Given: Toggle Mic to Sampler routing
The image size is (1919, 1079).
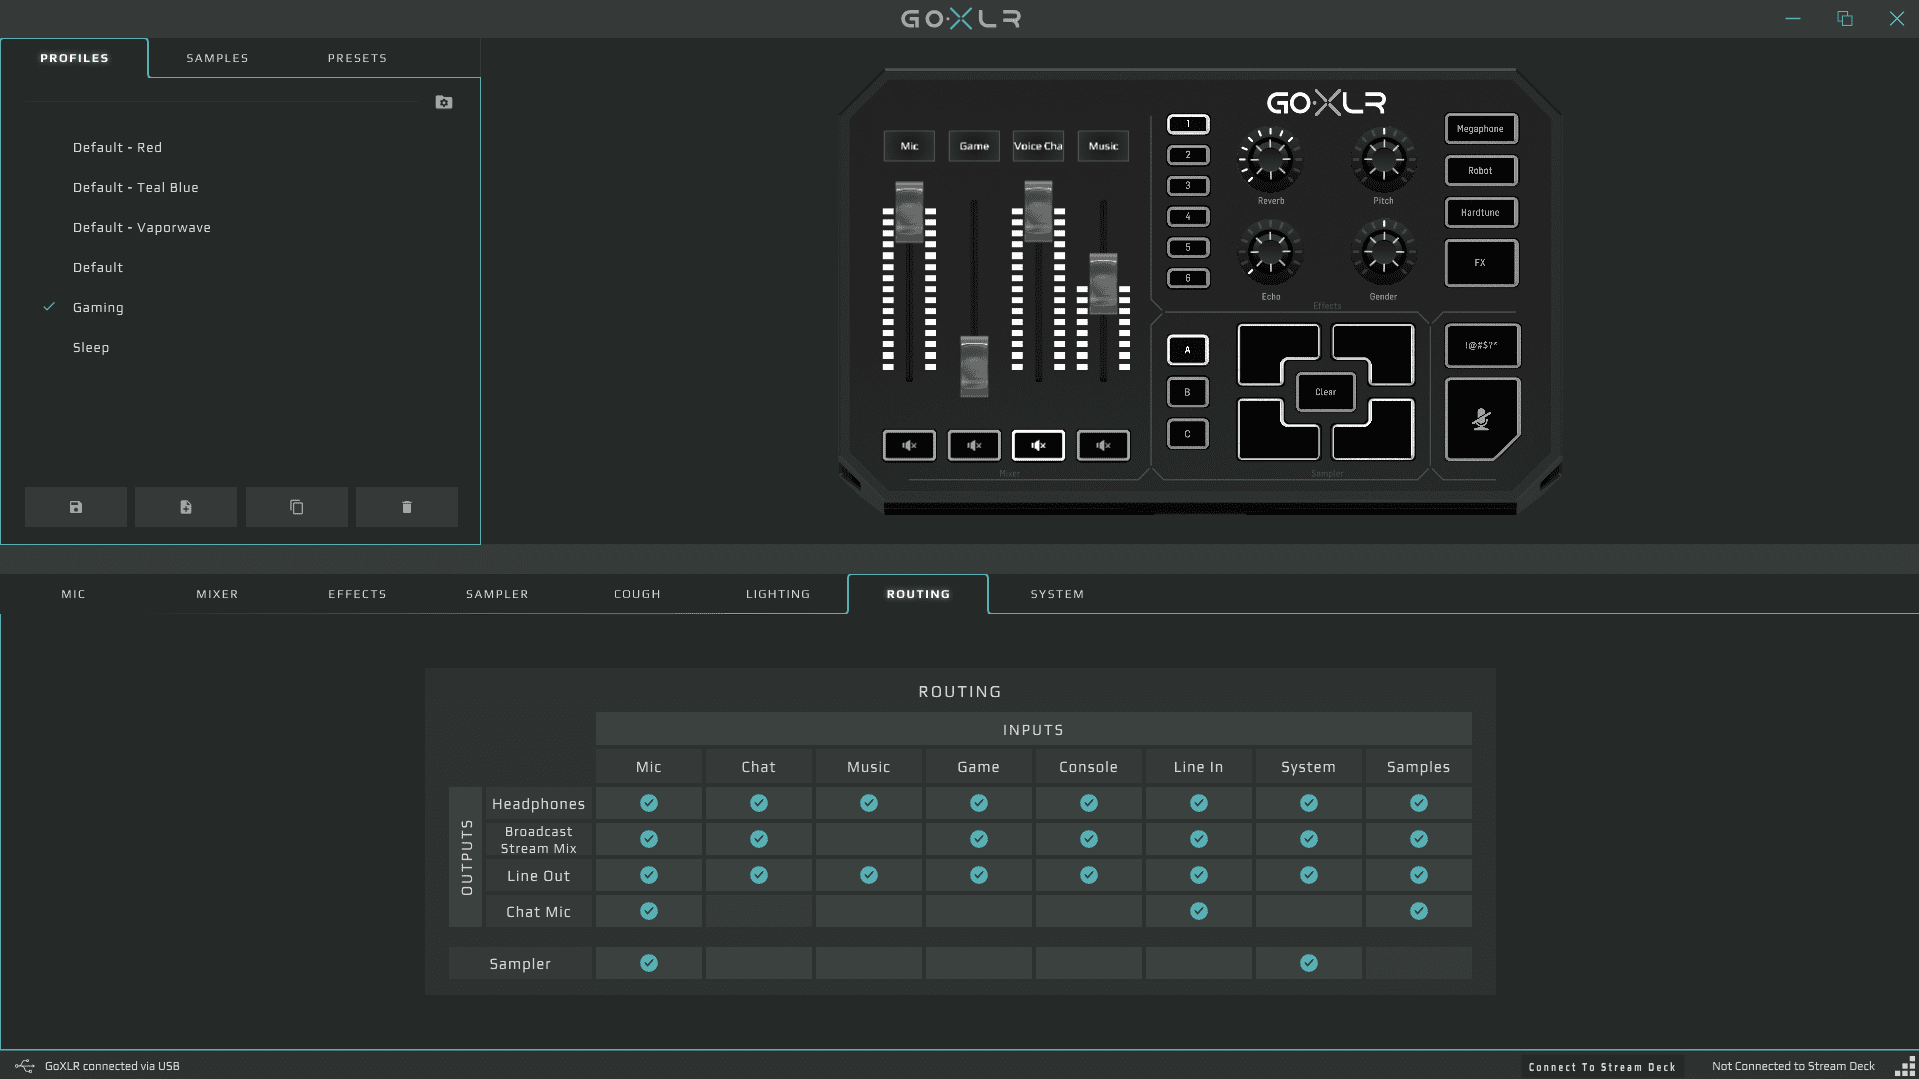Looking at the screenshot, I should tap(649, 963).
